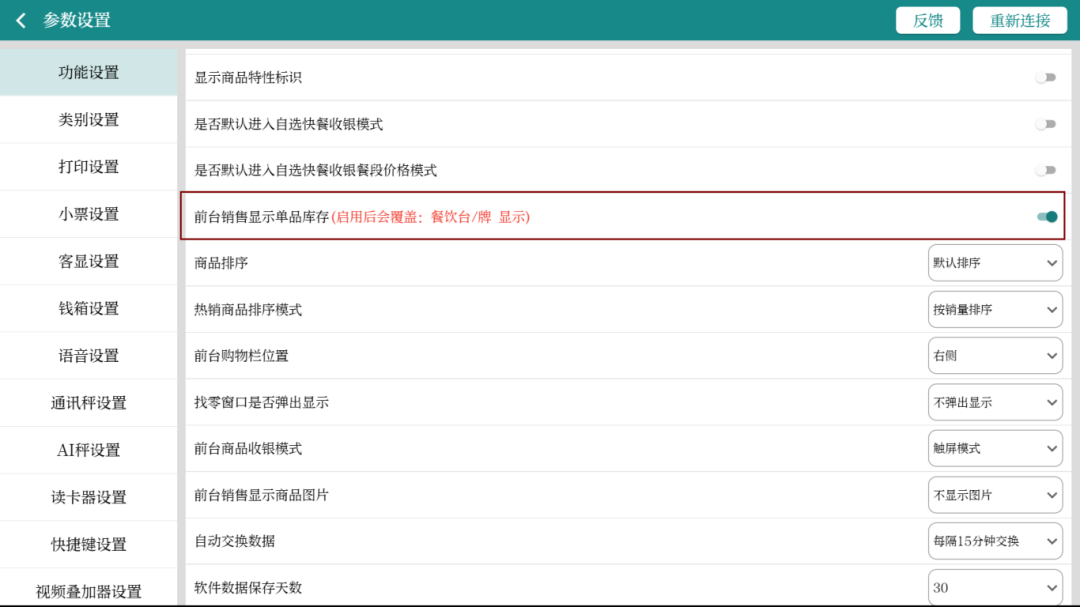Switch to the 类别设置 tab
The image size is (1080, 607).
tap(88, 120)
